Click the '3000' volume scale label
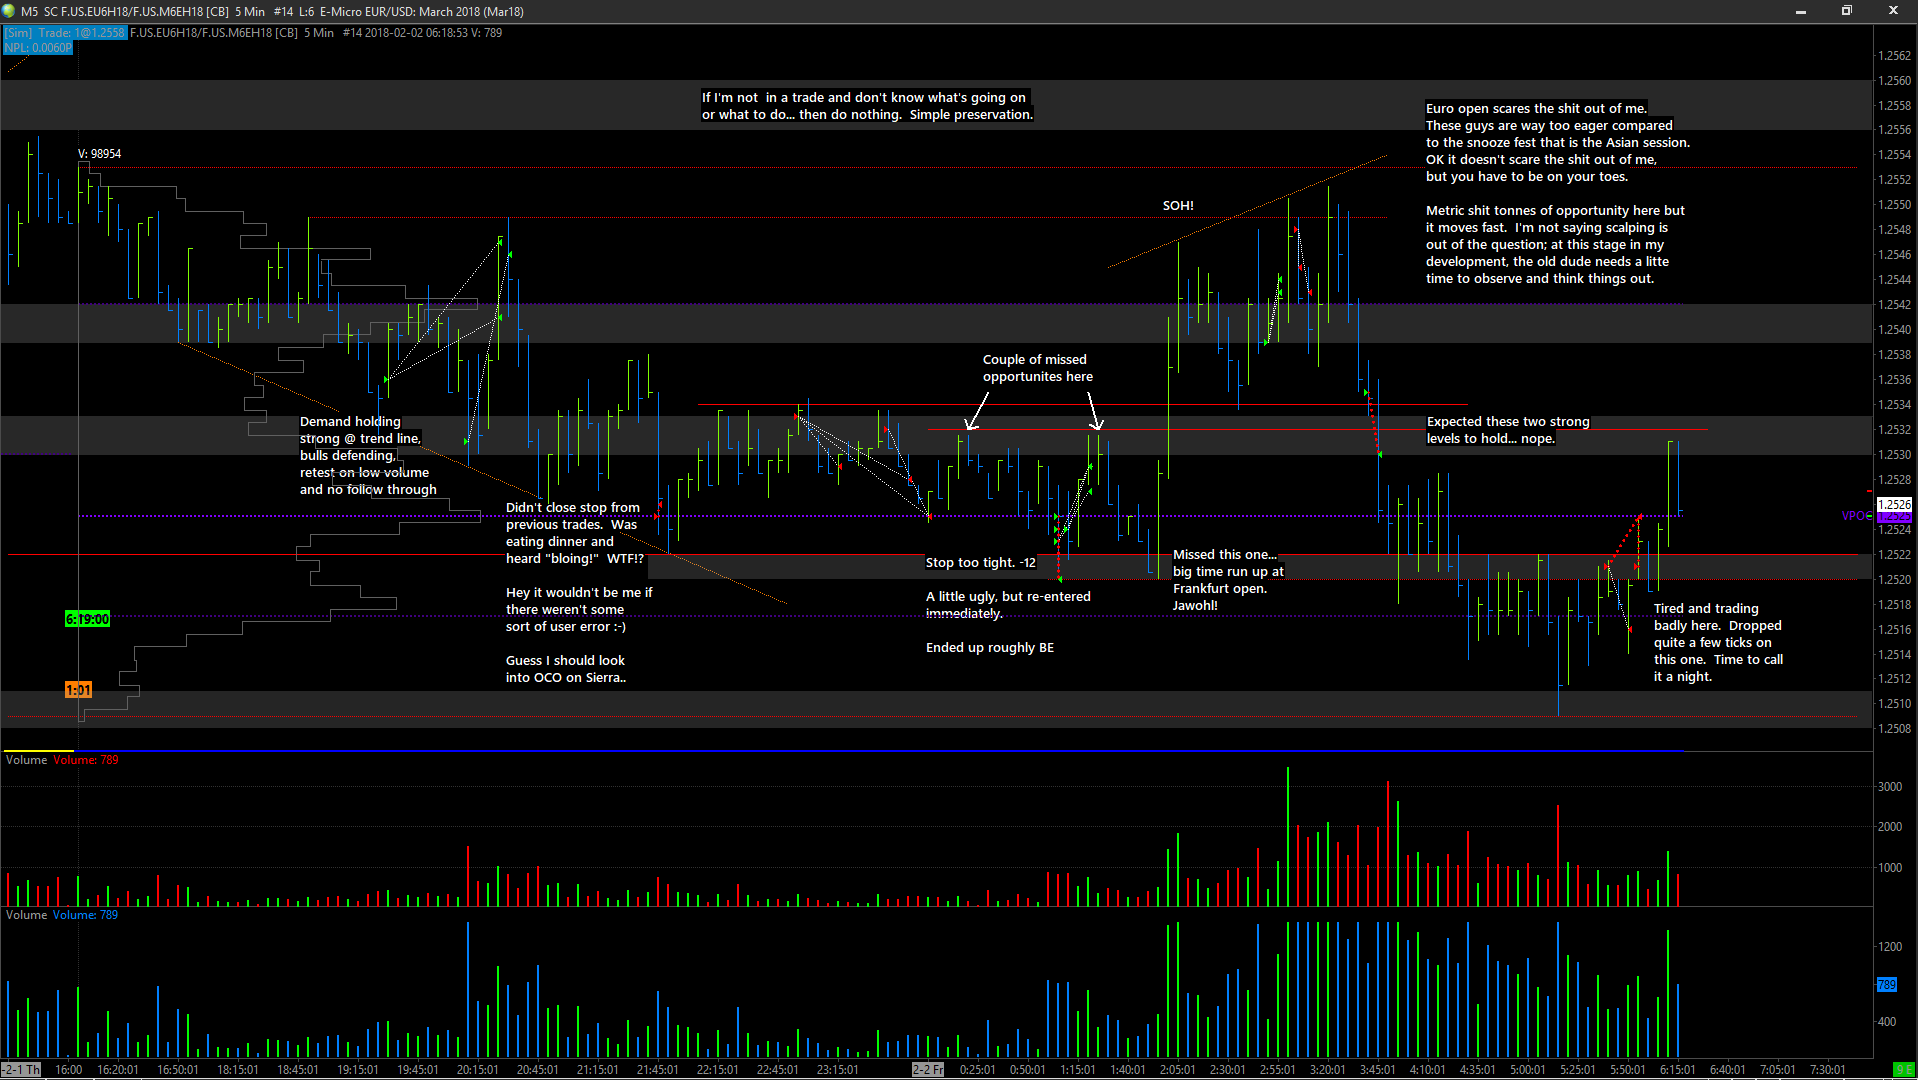 1890,787
